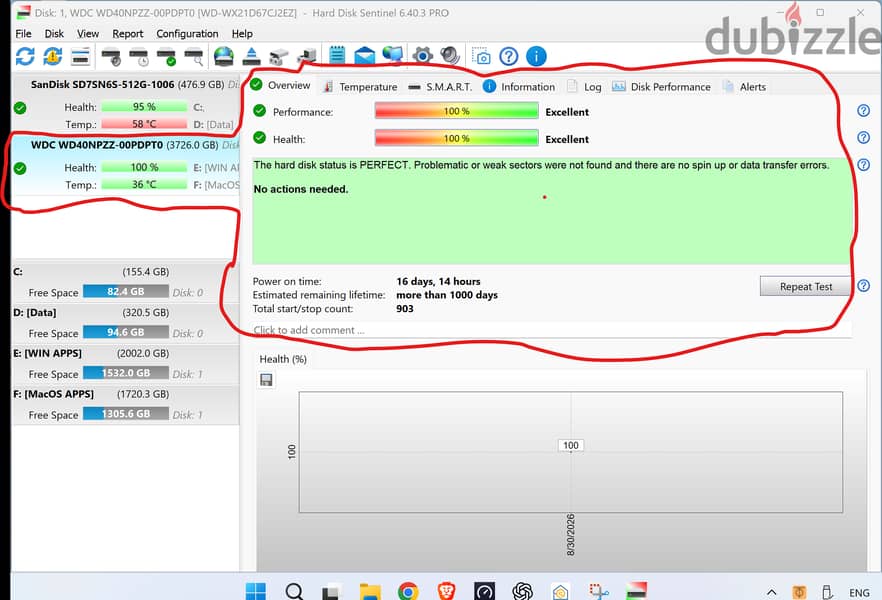
Task: Click the Performance 100 % gradient bar
Action: 456,111
